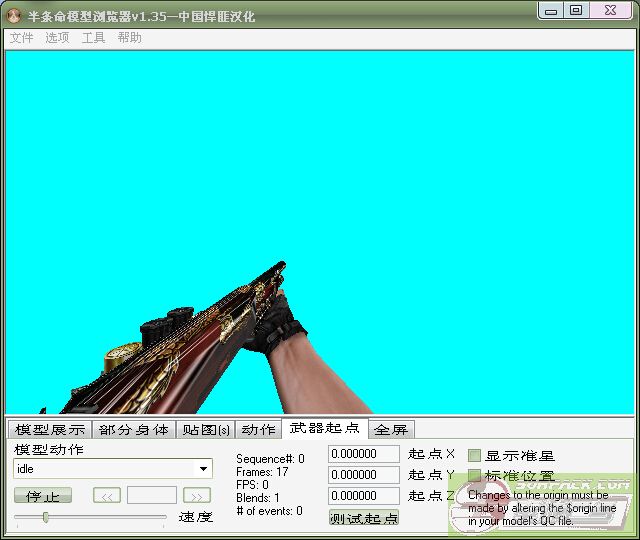Minimize the model viewer window
This screenshot has height=540, width=640.
(x=552, y=10)
